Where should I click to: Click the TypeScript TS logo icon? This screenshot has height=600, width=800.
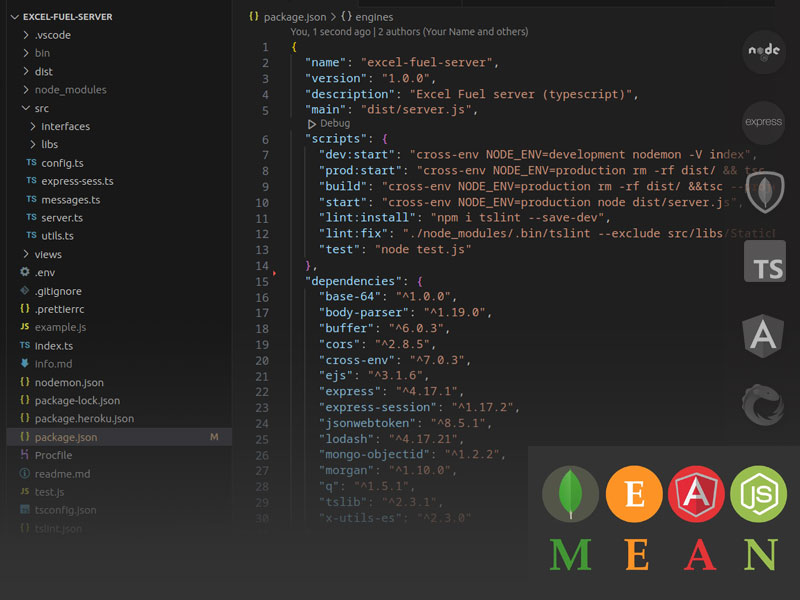point(764,262)
